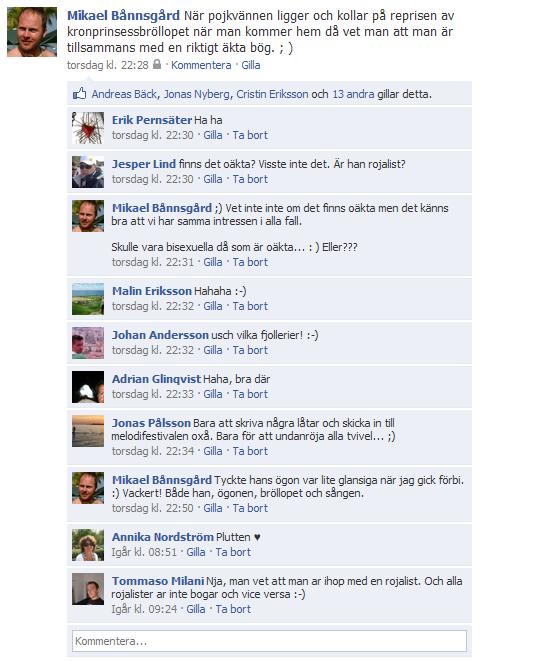Viewport: 538px width, 661px height.
Task: Remove Johan Andersson's comment with Ta bort
Action: pos(250,350)
